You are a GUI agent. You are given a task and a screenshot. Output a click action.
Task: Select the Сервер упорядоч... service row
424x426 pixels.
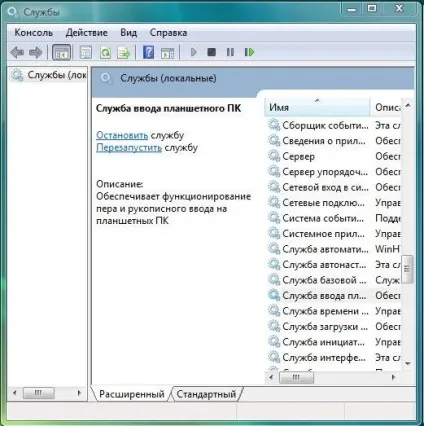coord(333,172)
